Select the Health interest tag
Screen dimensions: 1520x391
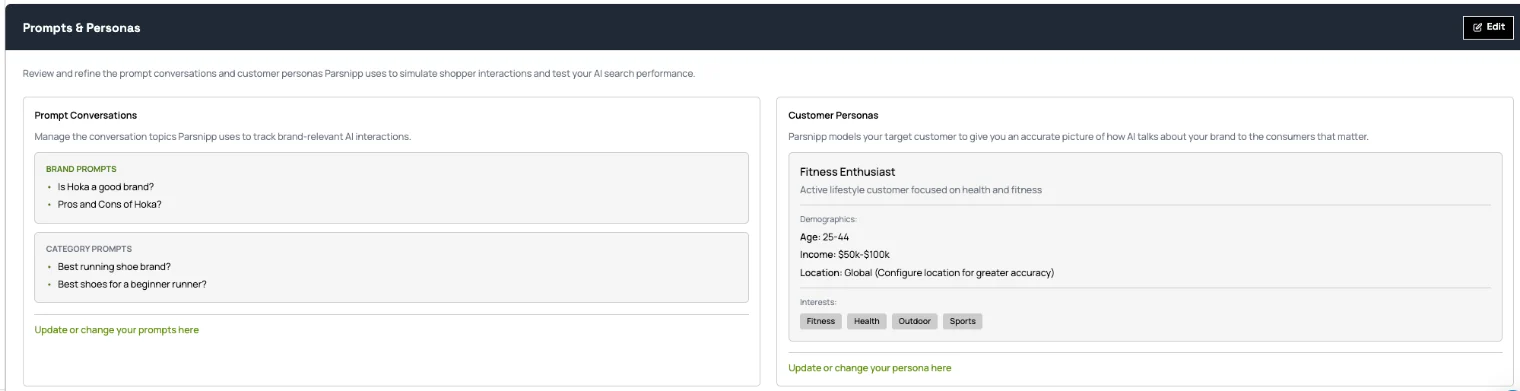click(x=866, y=321)
